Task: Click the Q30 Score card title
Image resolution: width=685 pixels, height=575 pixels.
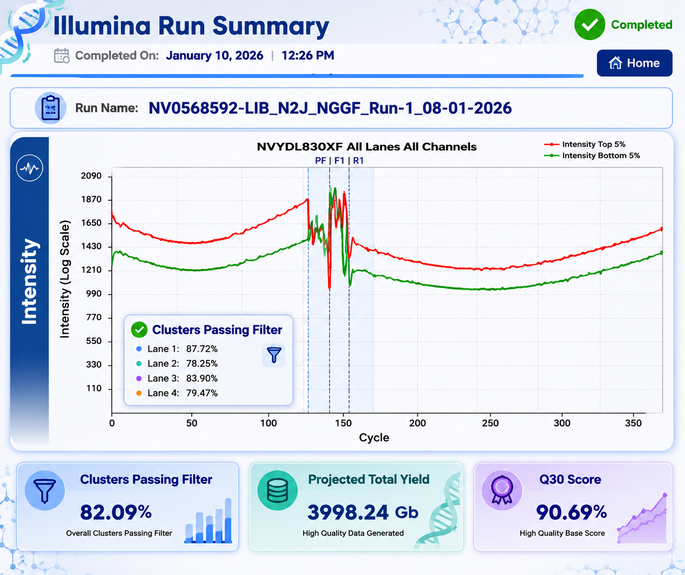Action: pyautogui.click(x=570, y=479)
